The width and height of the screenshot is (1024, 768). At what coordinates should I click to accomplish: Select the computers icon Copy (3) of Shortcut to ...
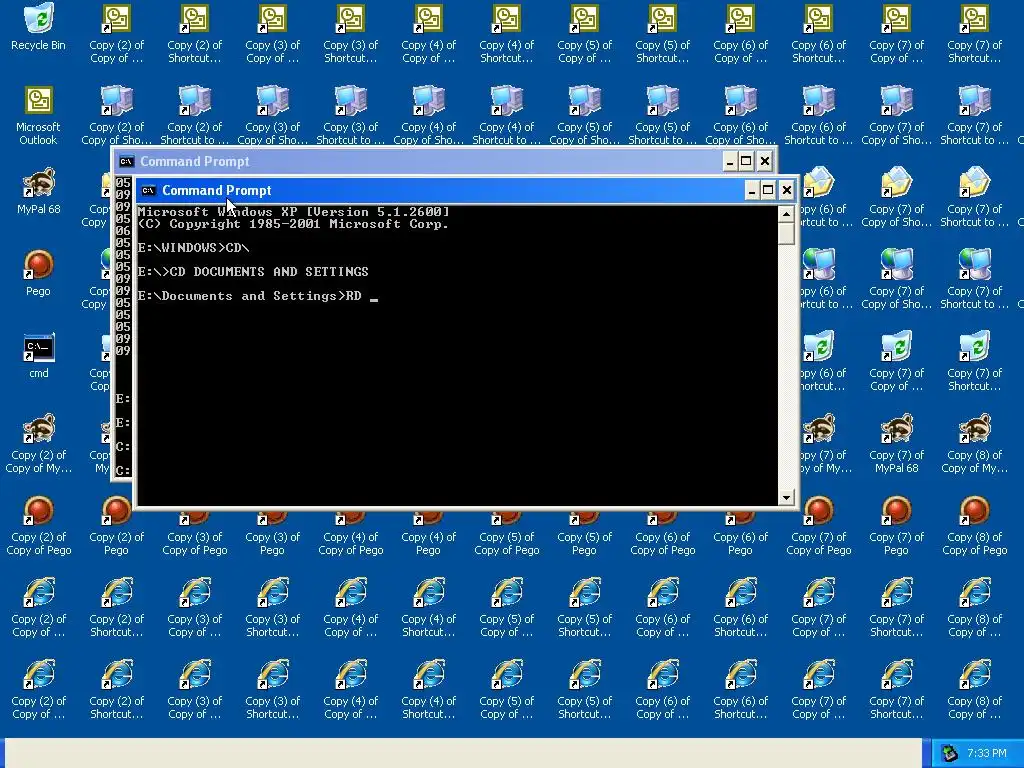[x=350, y=116]
